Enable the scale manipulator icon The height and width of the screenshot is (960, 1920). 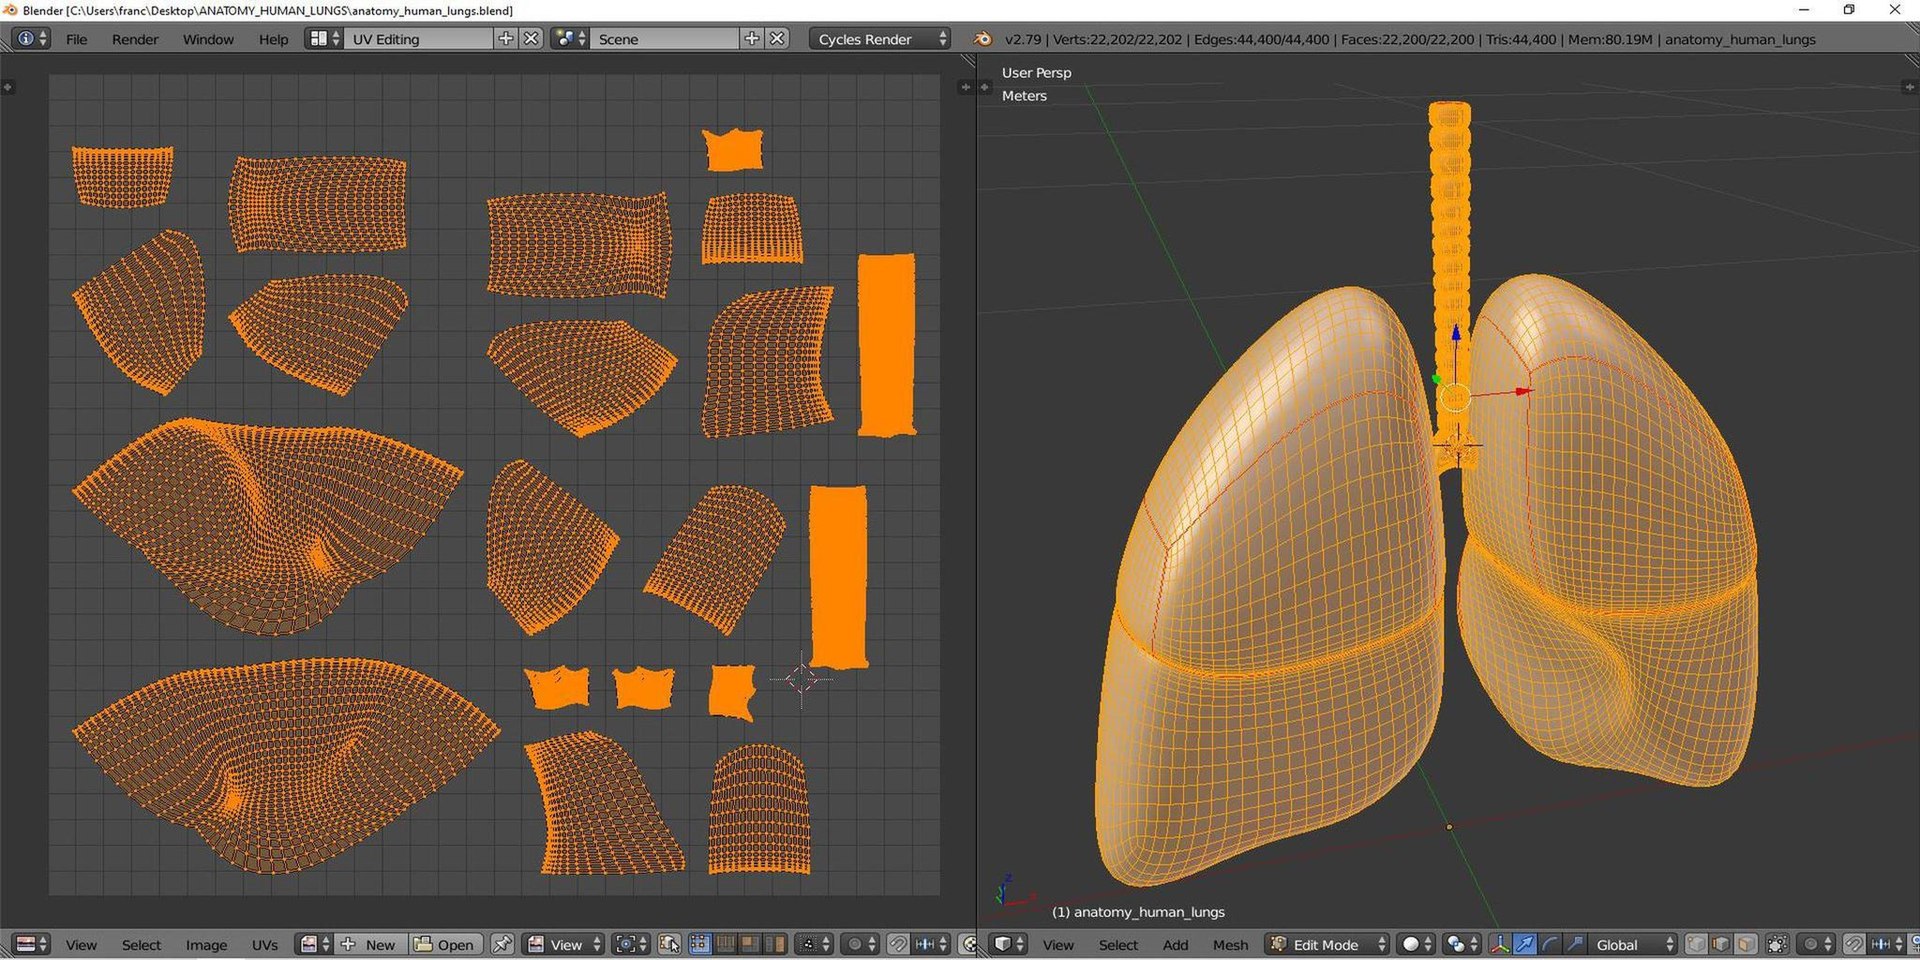coord(1574,944)
